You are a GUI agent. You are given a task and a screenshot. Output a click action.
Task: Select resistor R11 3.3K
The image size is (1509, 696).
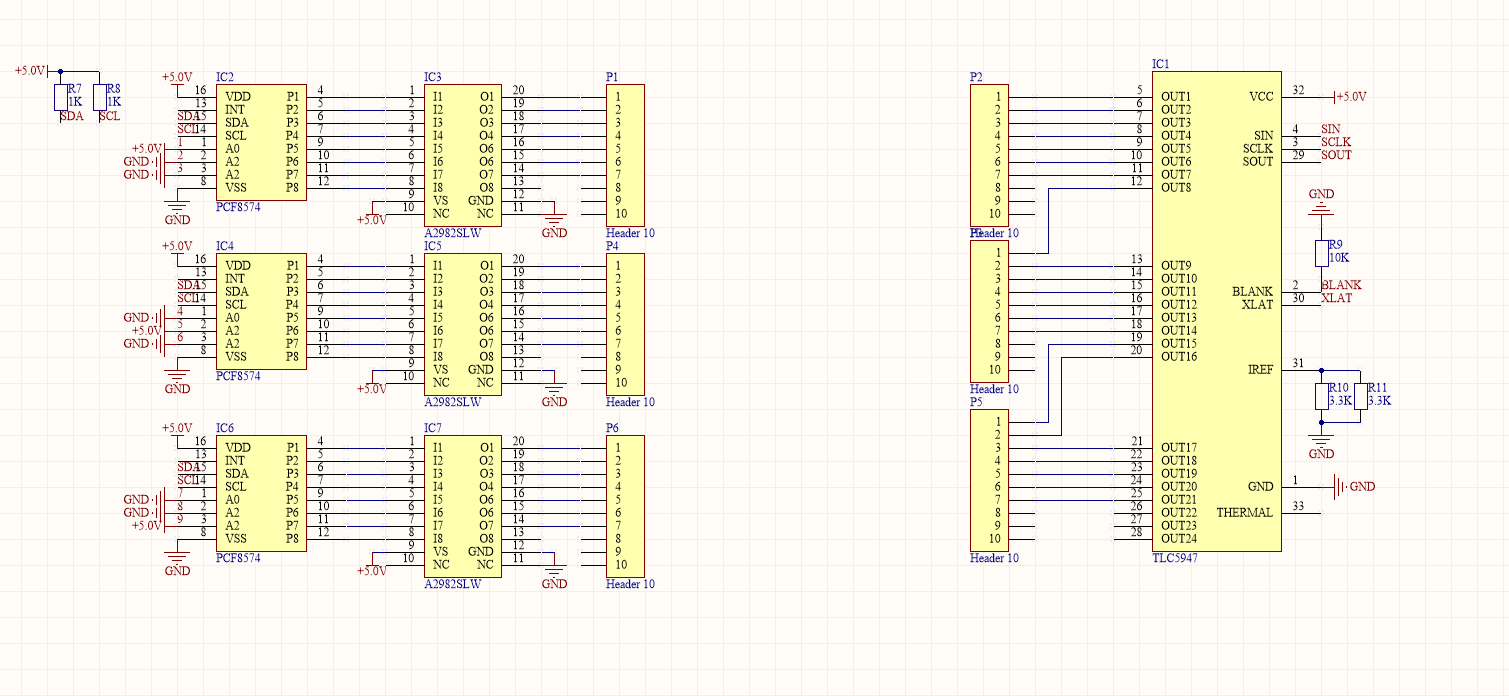coord(1360,396)
